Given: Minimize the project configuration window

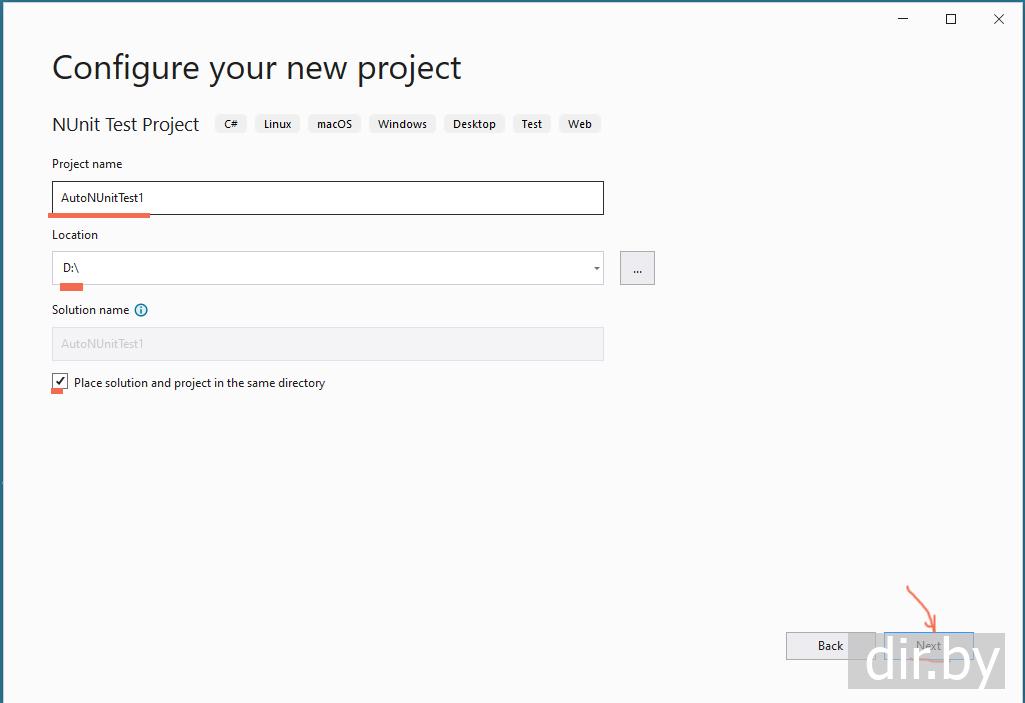Looking at the screenshot, I should pyautogui.click(x=903, y=19).
